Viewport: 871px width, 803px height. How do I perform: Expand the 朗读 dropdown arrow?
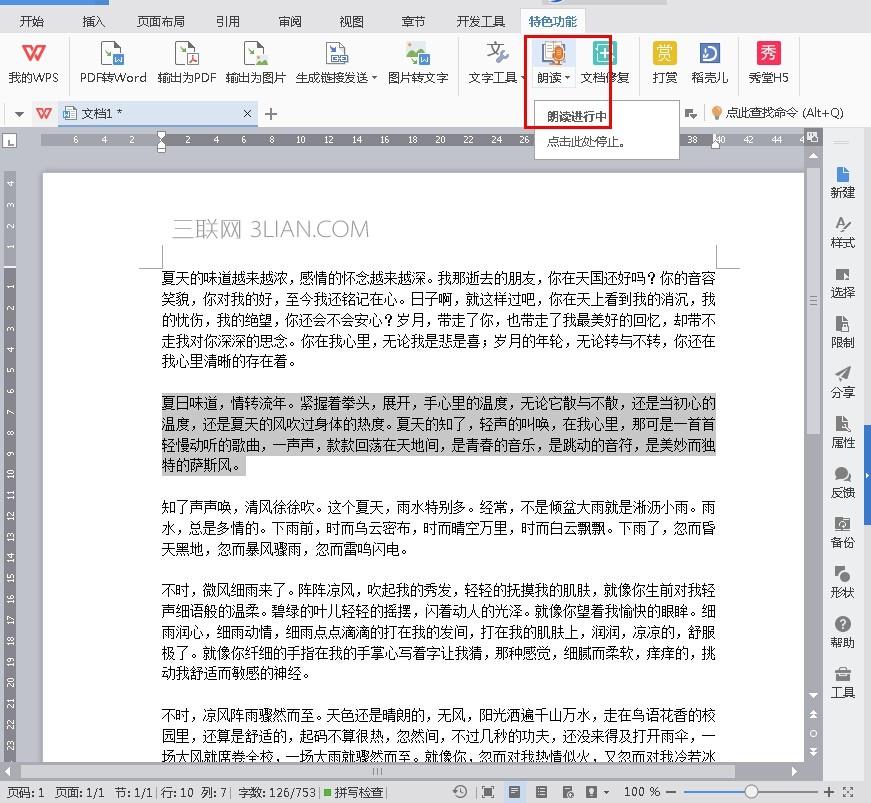point(567,78)
